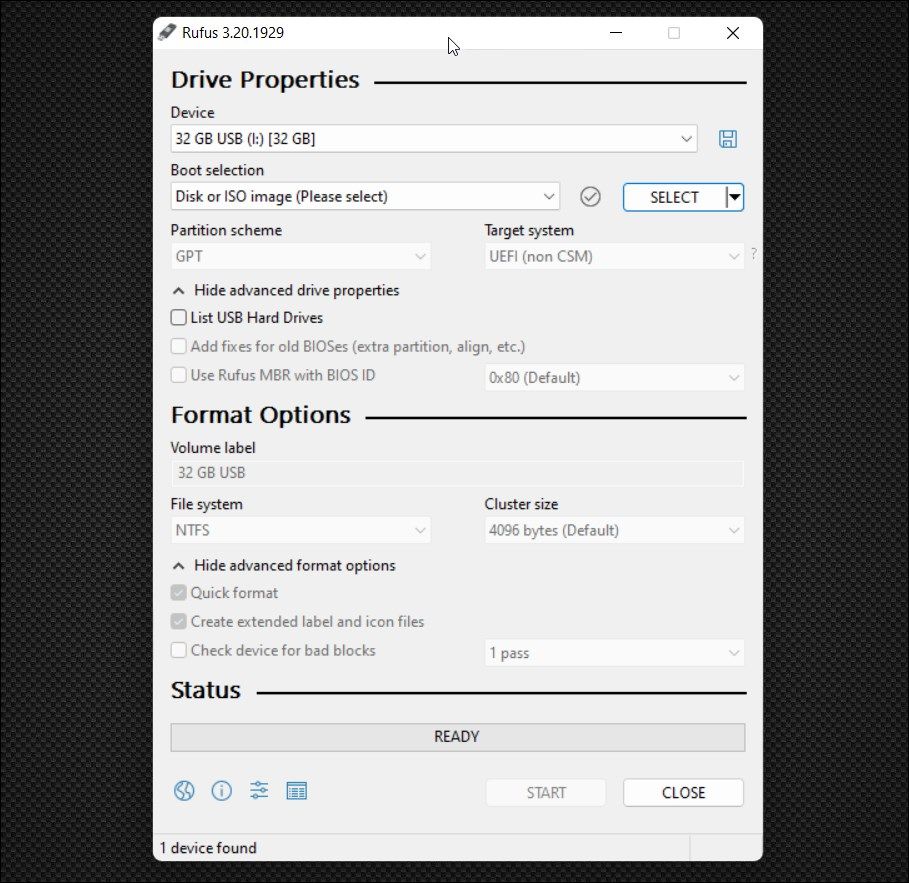Click the CLOSE button
This screenshot has width=909, height=883.
(683, 793)
